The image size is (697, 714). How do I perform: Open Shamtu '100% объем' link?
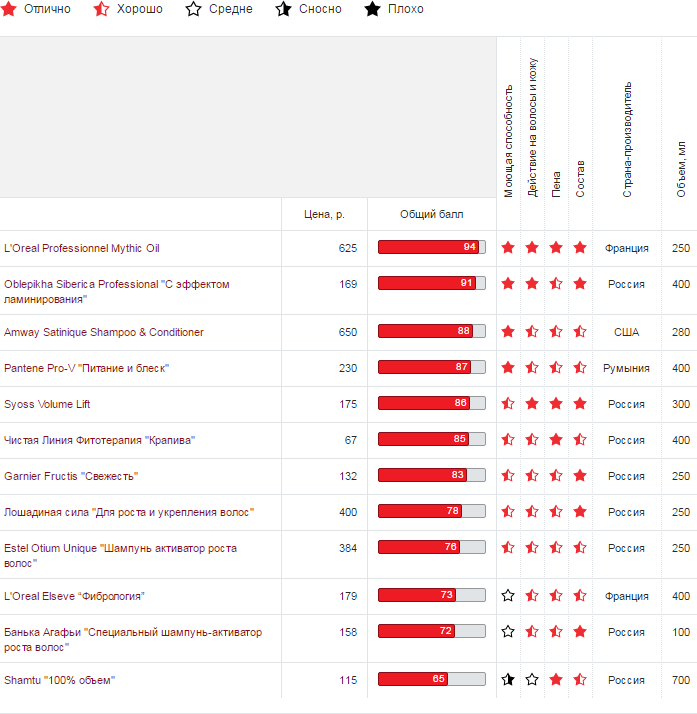coord(59,680)
